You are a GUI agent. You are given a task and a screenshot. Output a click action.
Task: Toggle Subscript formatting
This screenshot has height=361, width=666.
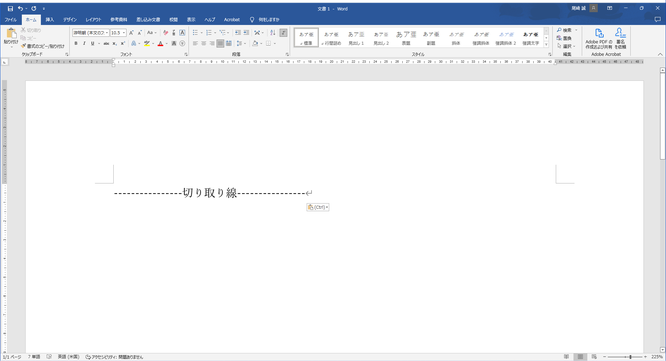coord(115,43)
